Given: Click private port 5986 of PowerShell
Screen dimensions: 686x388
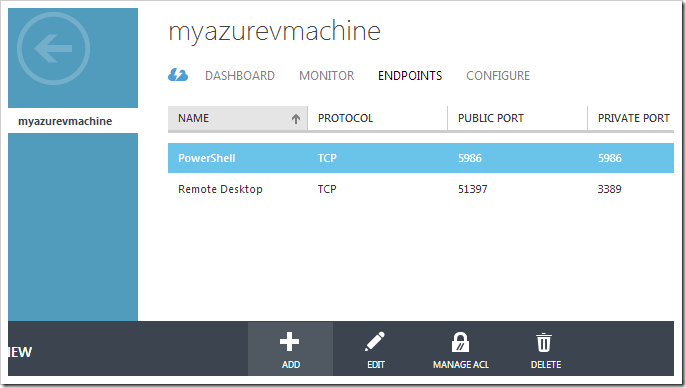Looking at the screenshot, I should point(609,158).
